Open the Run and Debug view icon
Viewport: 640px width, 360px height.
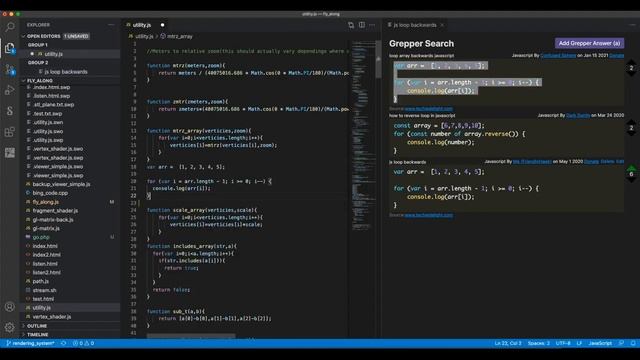click(x=10, y=90)
